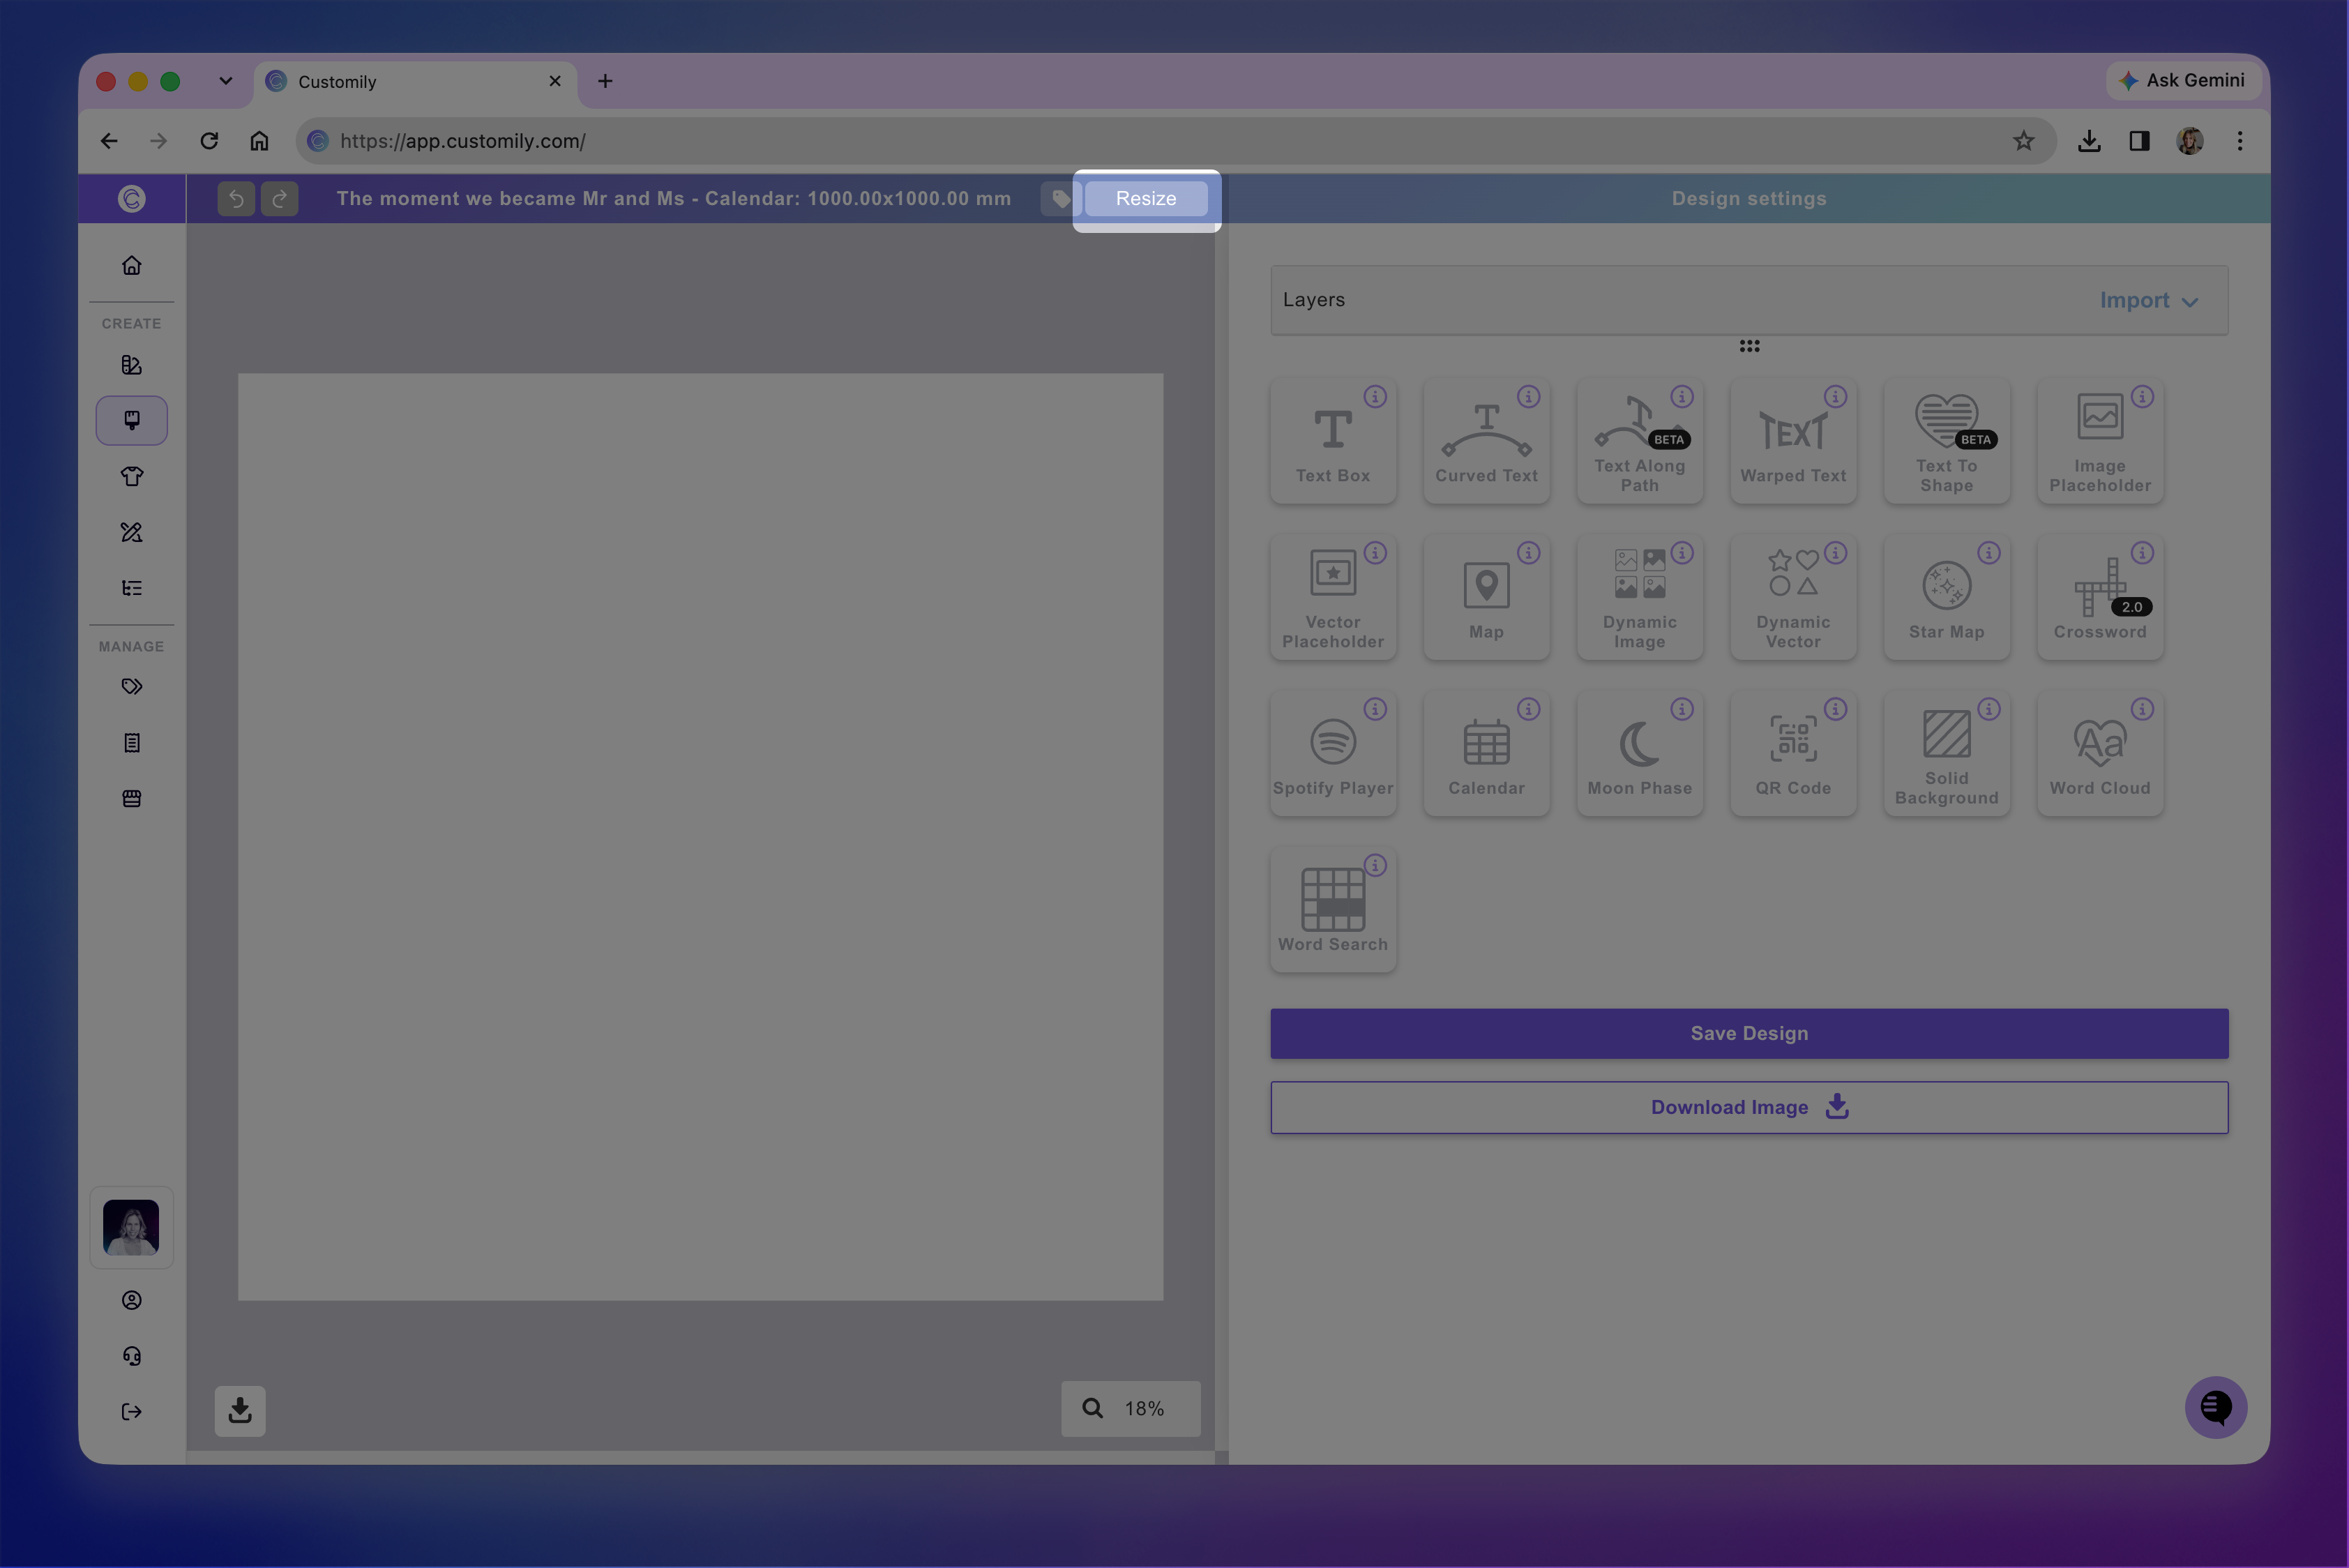2349x1568 pixels.
Task: Add a Word Cloud element
Action: (x=2100, y=753)
